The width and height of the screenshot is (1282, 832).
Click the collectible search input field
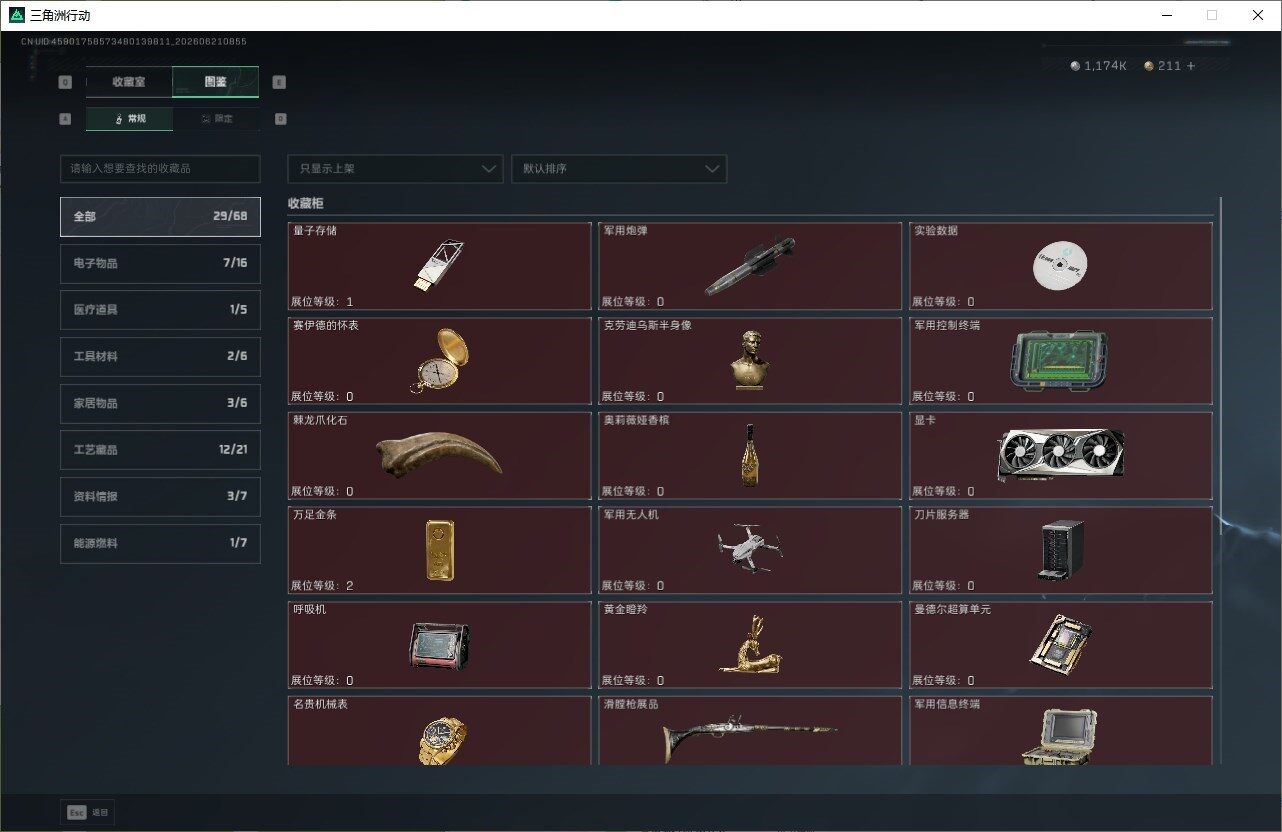pos(160,168)
